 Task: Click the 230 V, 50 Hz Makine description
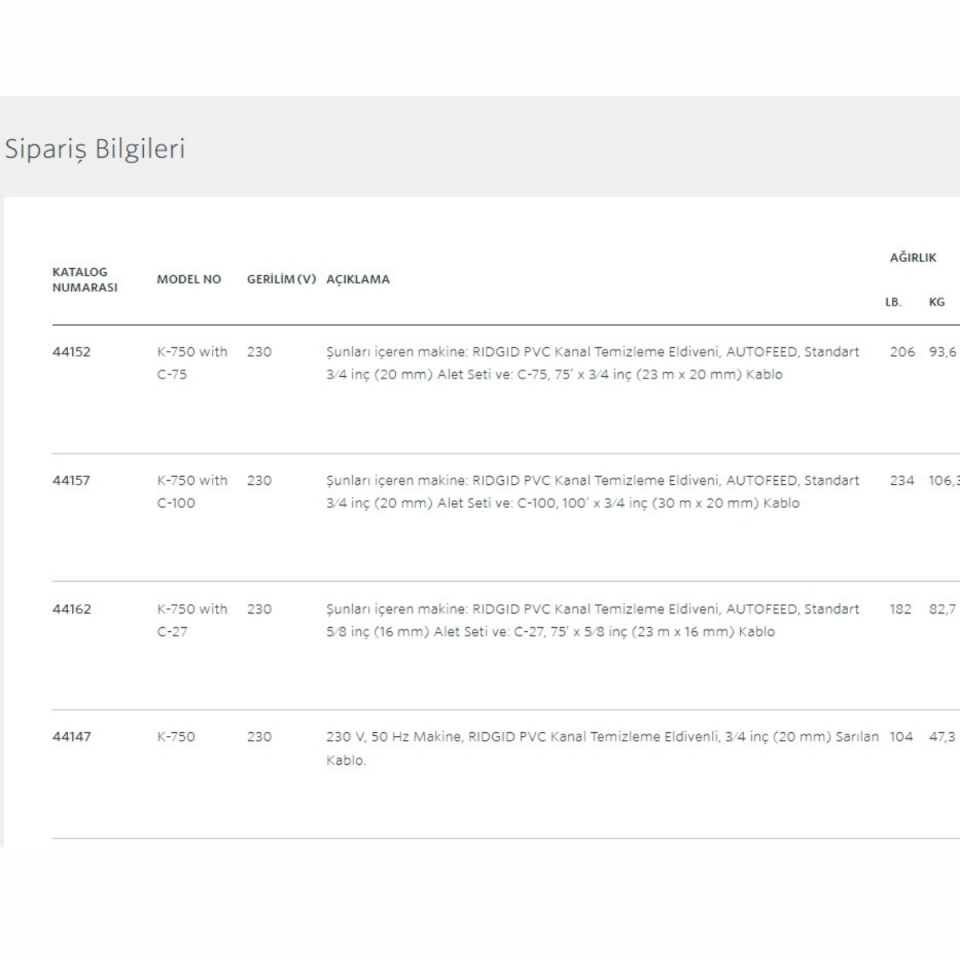pos(602,748)
